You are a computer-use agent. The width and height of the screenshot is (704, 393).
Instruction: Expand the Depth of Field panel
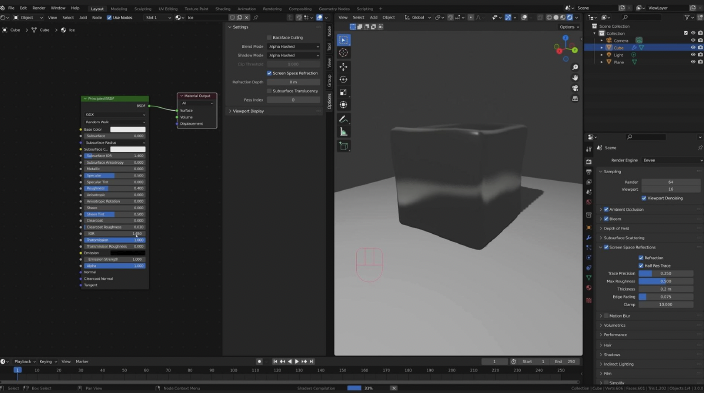pos(616,228)
